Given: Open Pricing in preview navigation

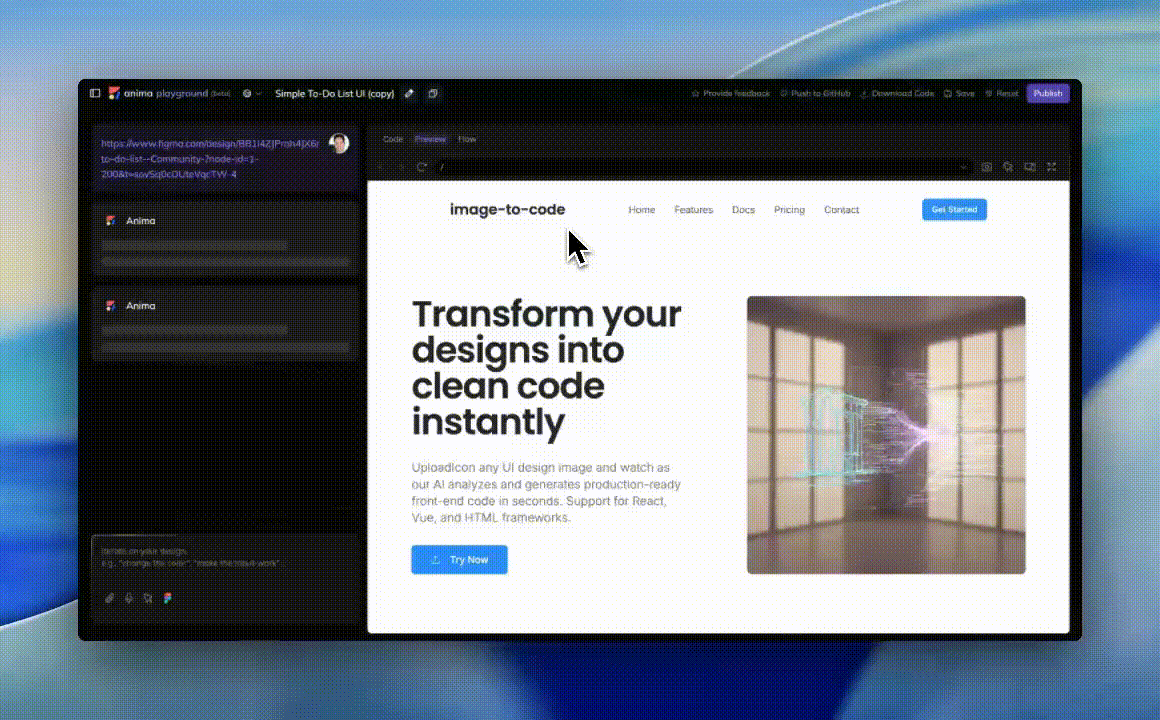Looking at the screenshot, I should coord(789,209).
